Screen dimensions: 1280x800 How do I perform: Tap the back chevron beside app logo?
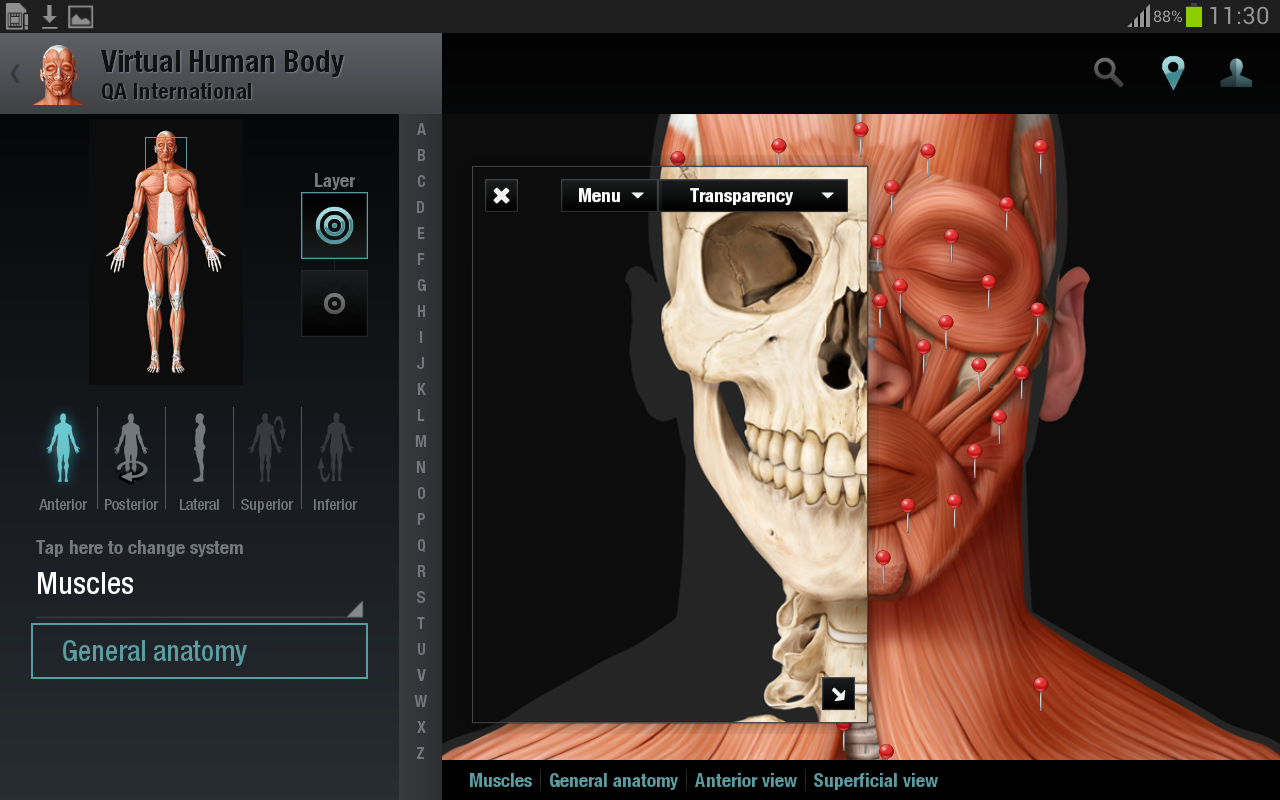click(15, 73)
